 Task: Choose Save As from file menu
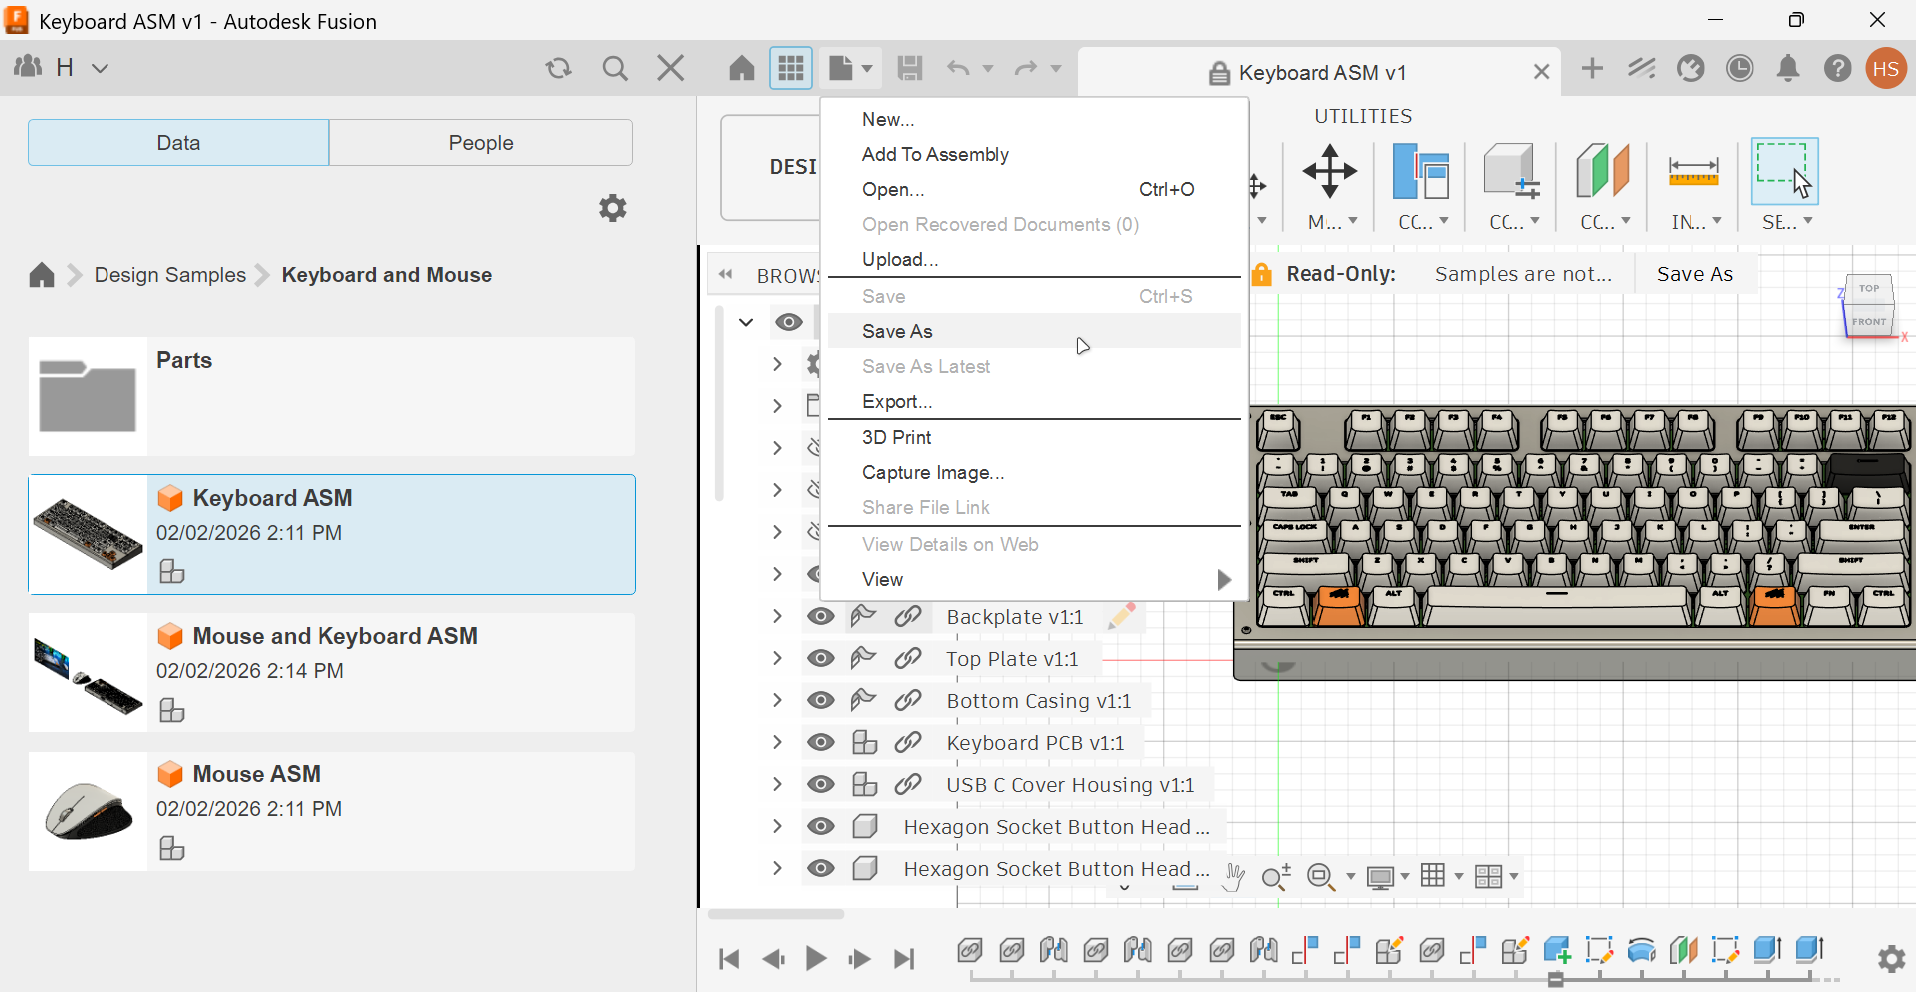pyautogui.click(x=1034, y=331)
